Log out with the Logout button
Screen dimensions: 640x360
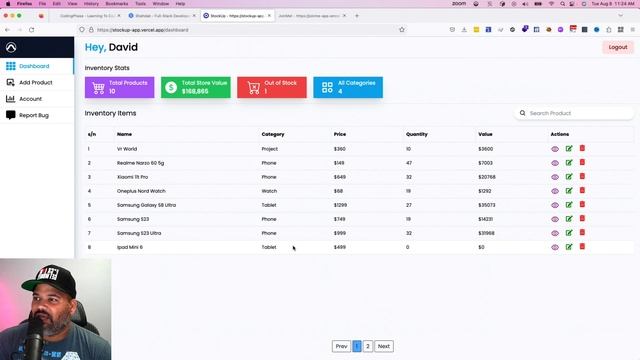pyautogui.click(x=618, y=47)
